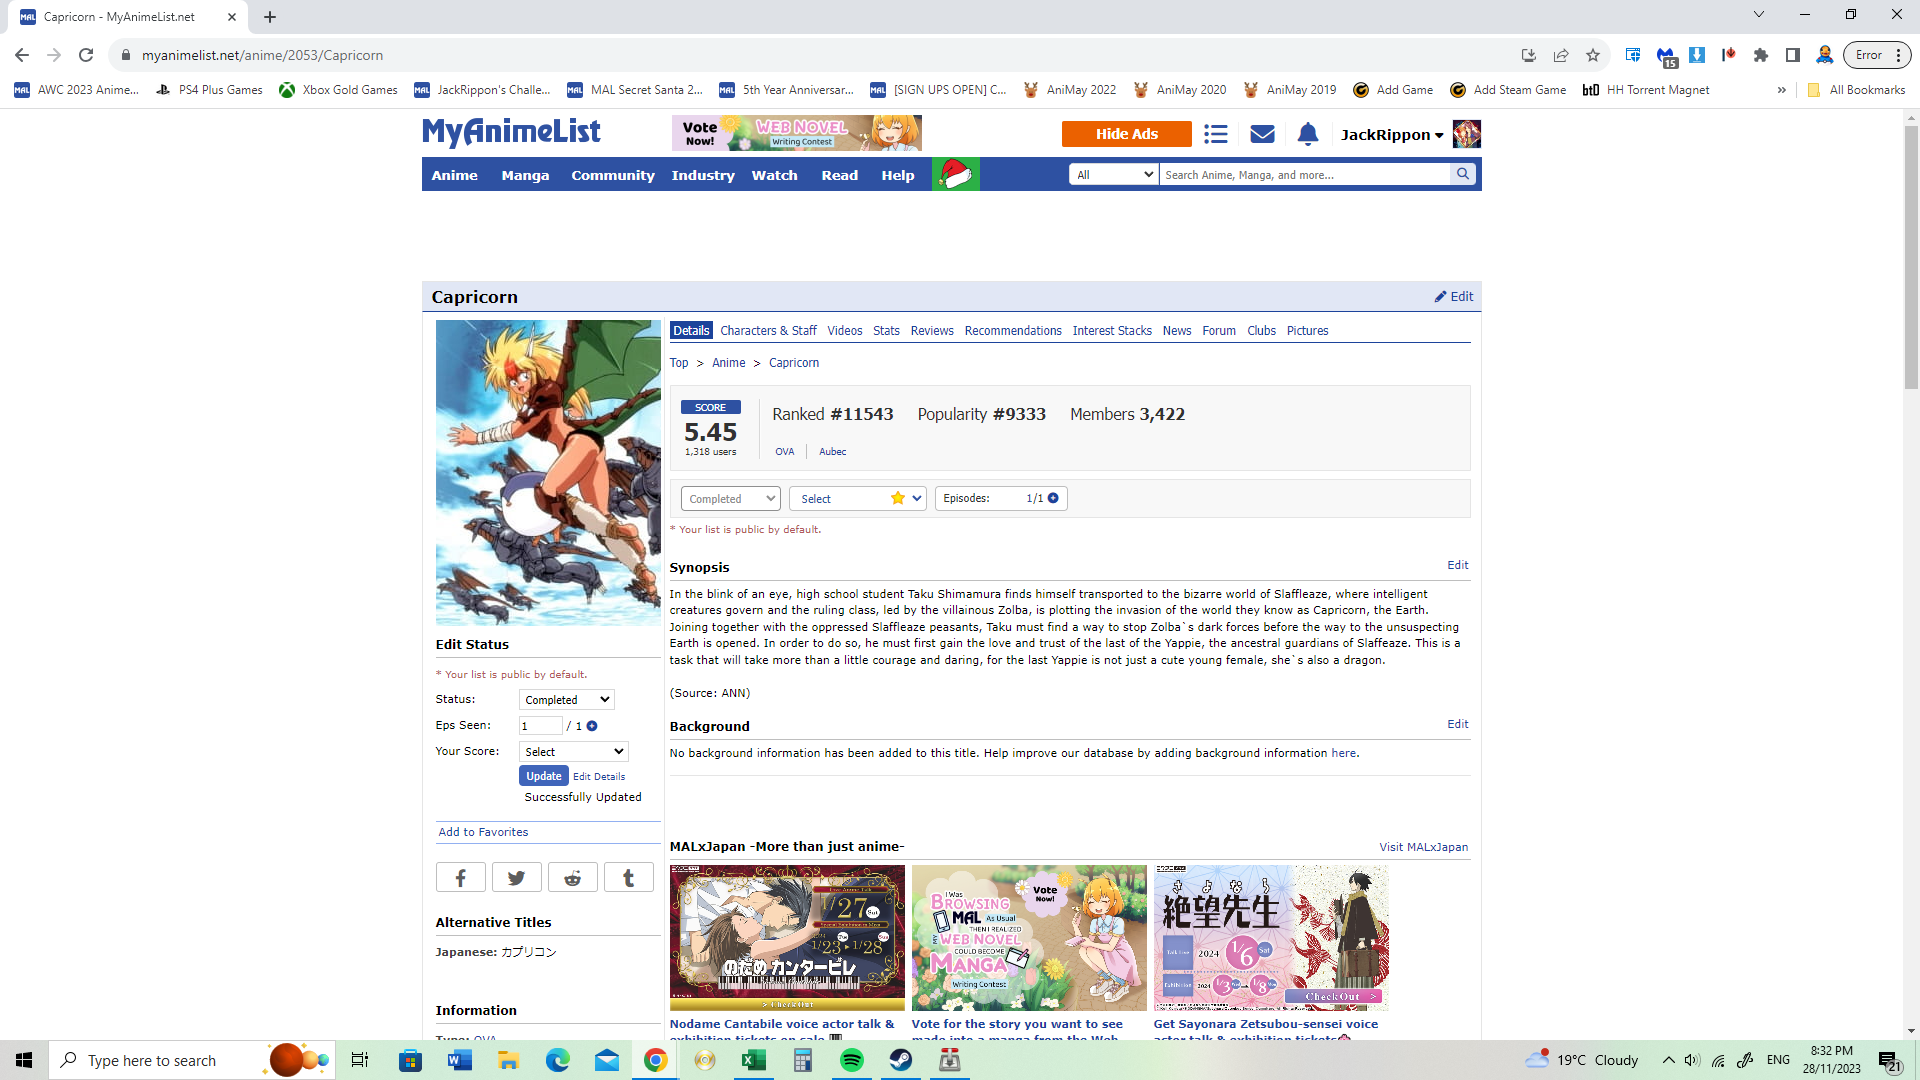Increment episodes with plus icon near score
The image size is (1920, 1080).
pyautogui.click(x=1053, y=498)
